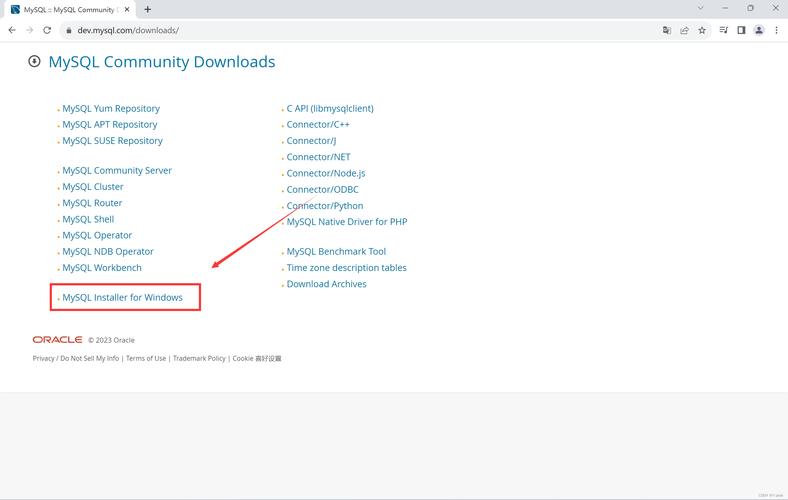This screenshot has height=500, width=788.
Task: Open Terms of Use footer link
Action: coord(146,358)
